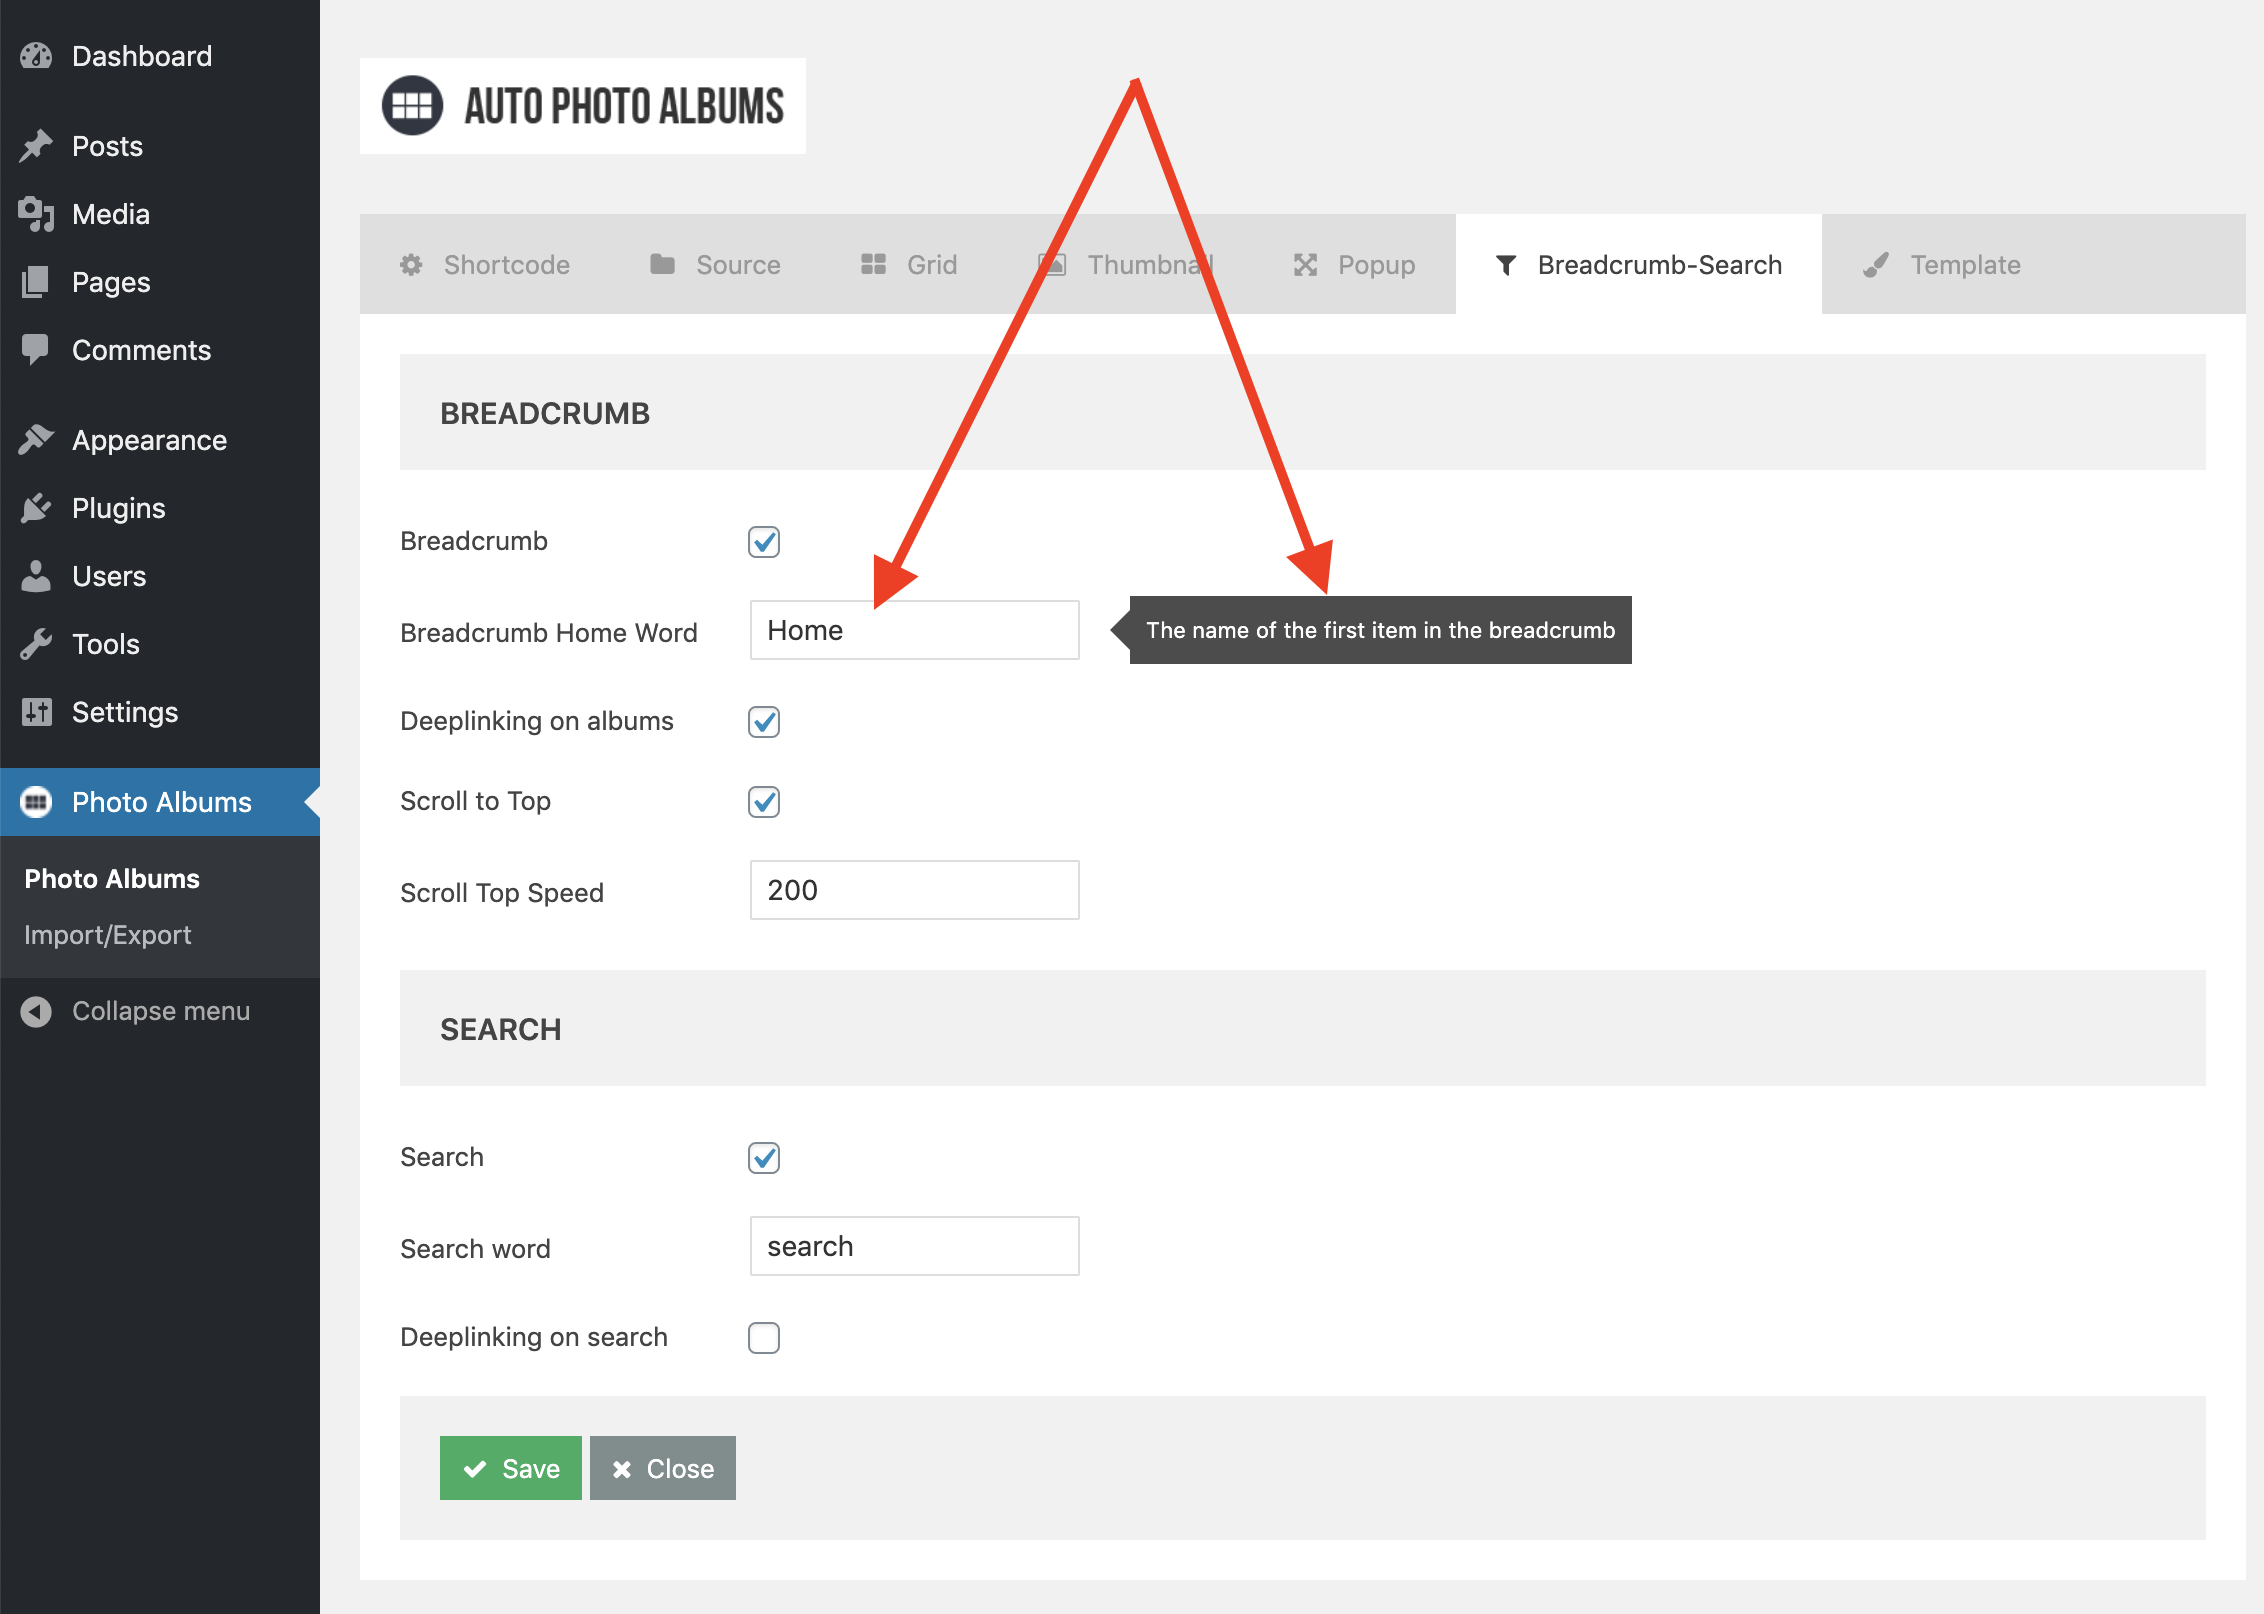This screenshot has width=2264, height=1614.
Task: Switch to the Grid tab
Action: pyautogui.click(x=909, y=265)
